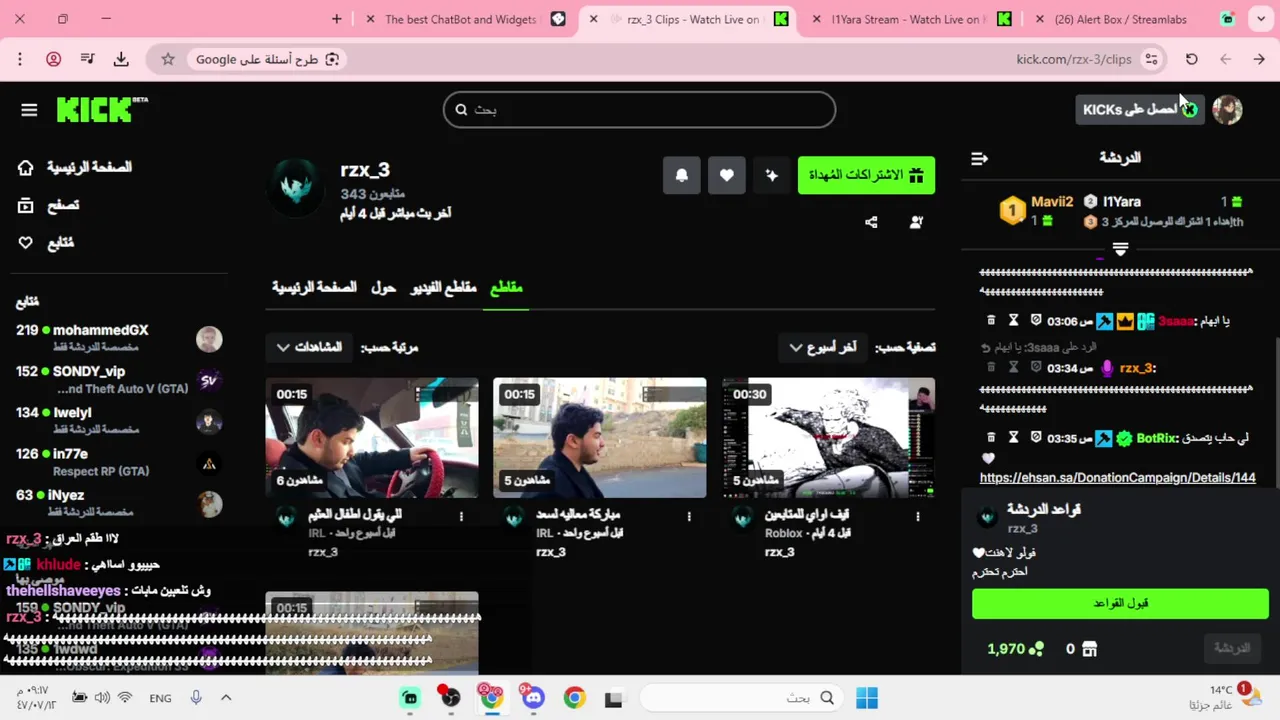Open the آخر أسبوع filter dropdown
Viewport: 1280px width, 720px height.
click(x=823, y=347)
